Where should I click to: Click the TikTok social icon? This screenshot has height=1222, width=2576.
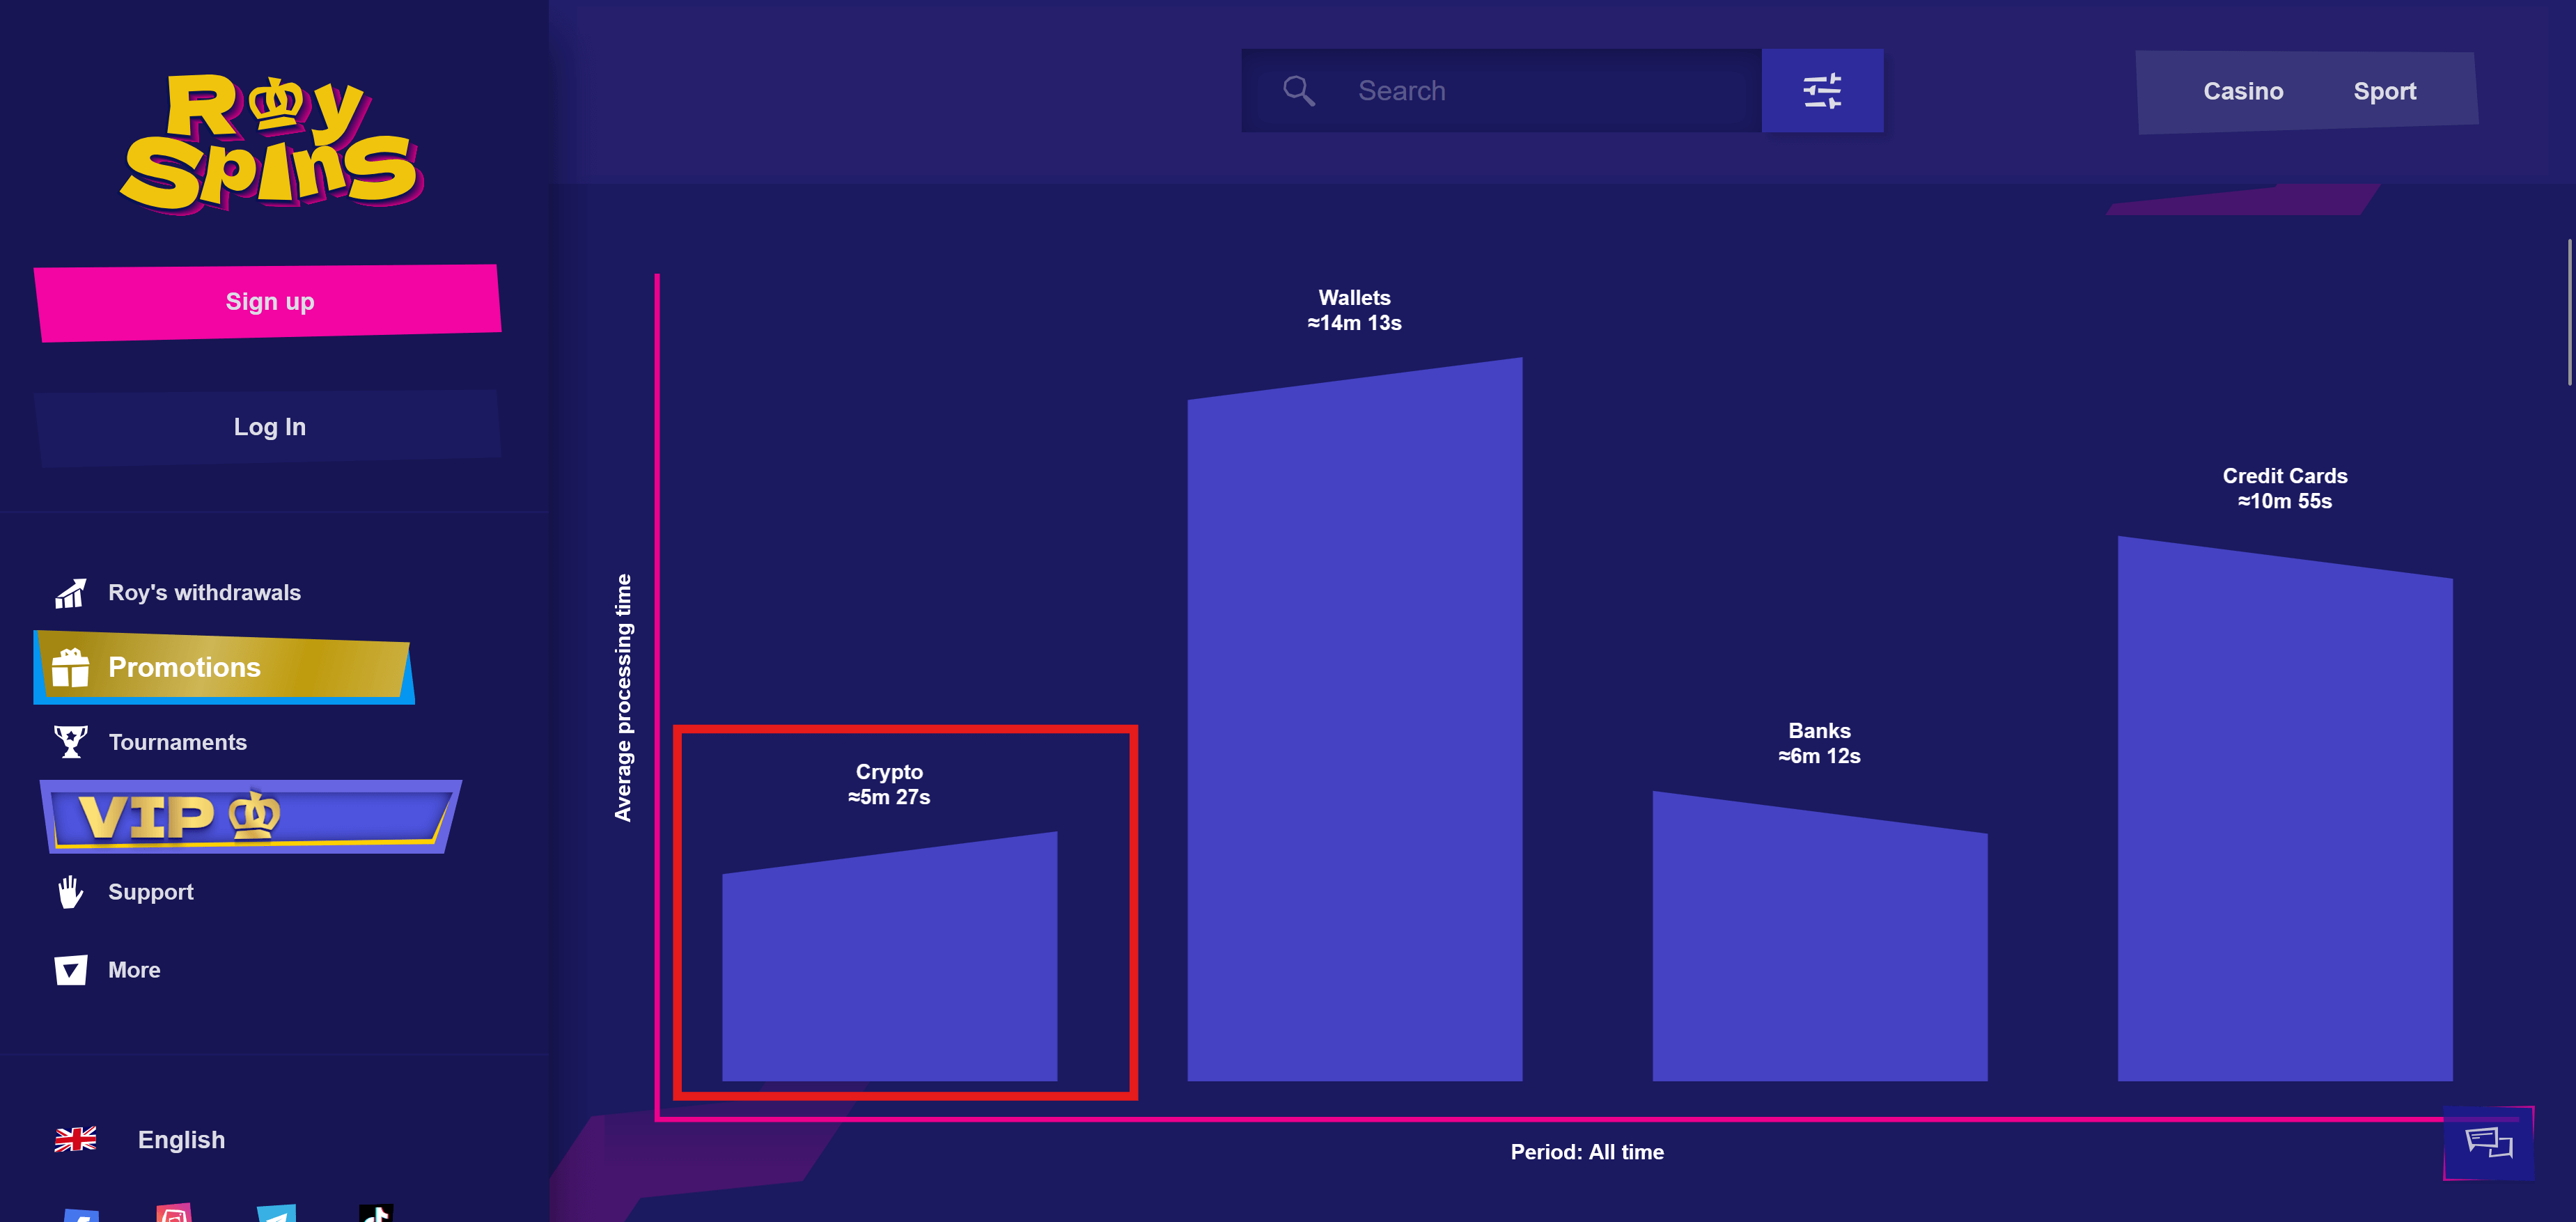pos(376,1214)
